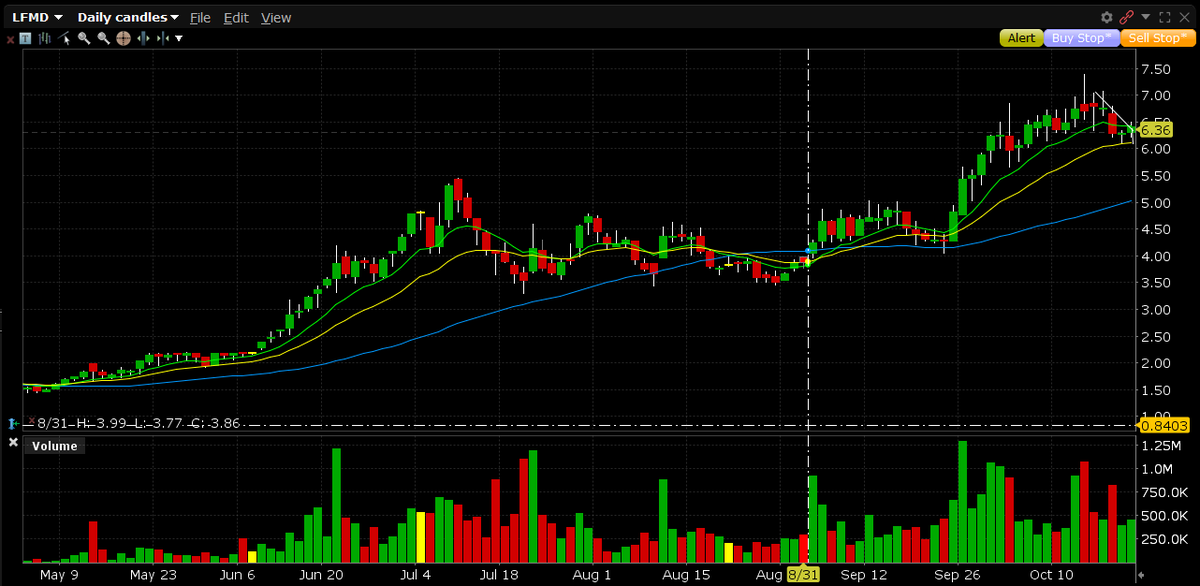The width and height of the screenshot is (1200, 586).
Task: Select the text annotation T tool
Action: [25, 38]
